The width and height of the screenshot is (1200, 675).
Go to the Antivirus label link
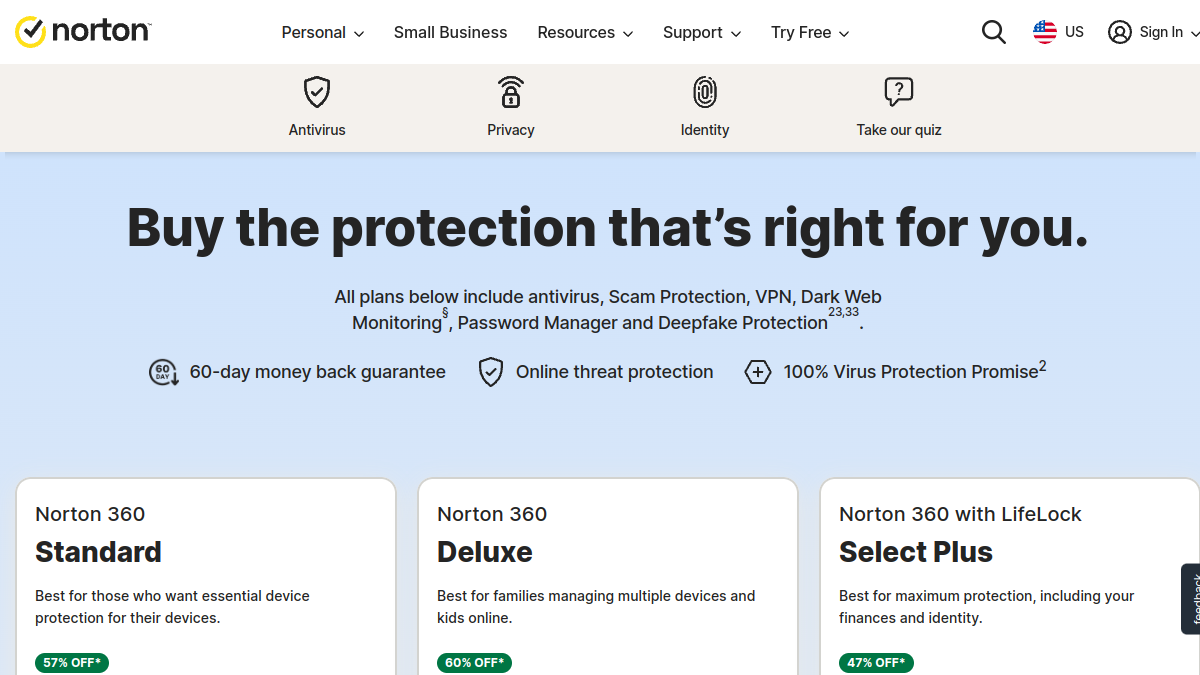(317, 130)
